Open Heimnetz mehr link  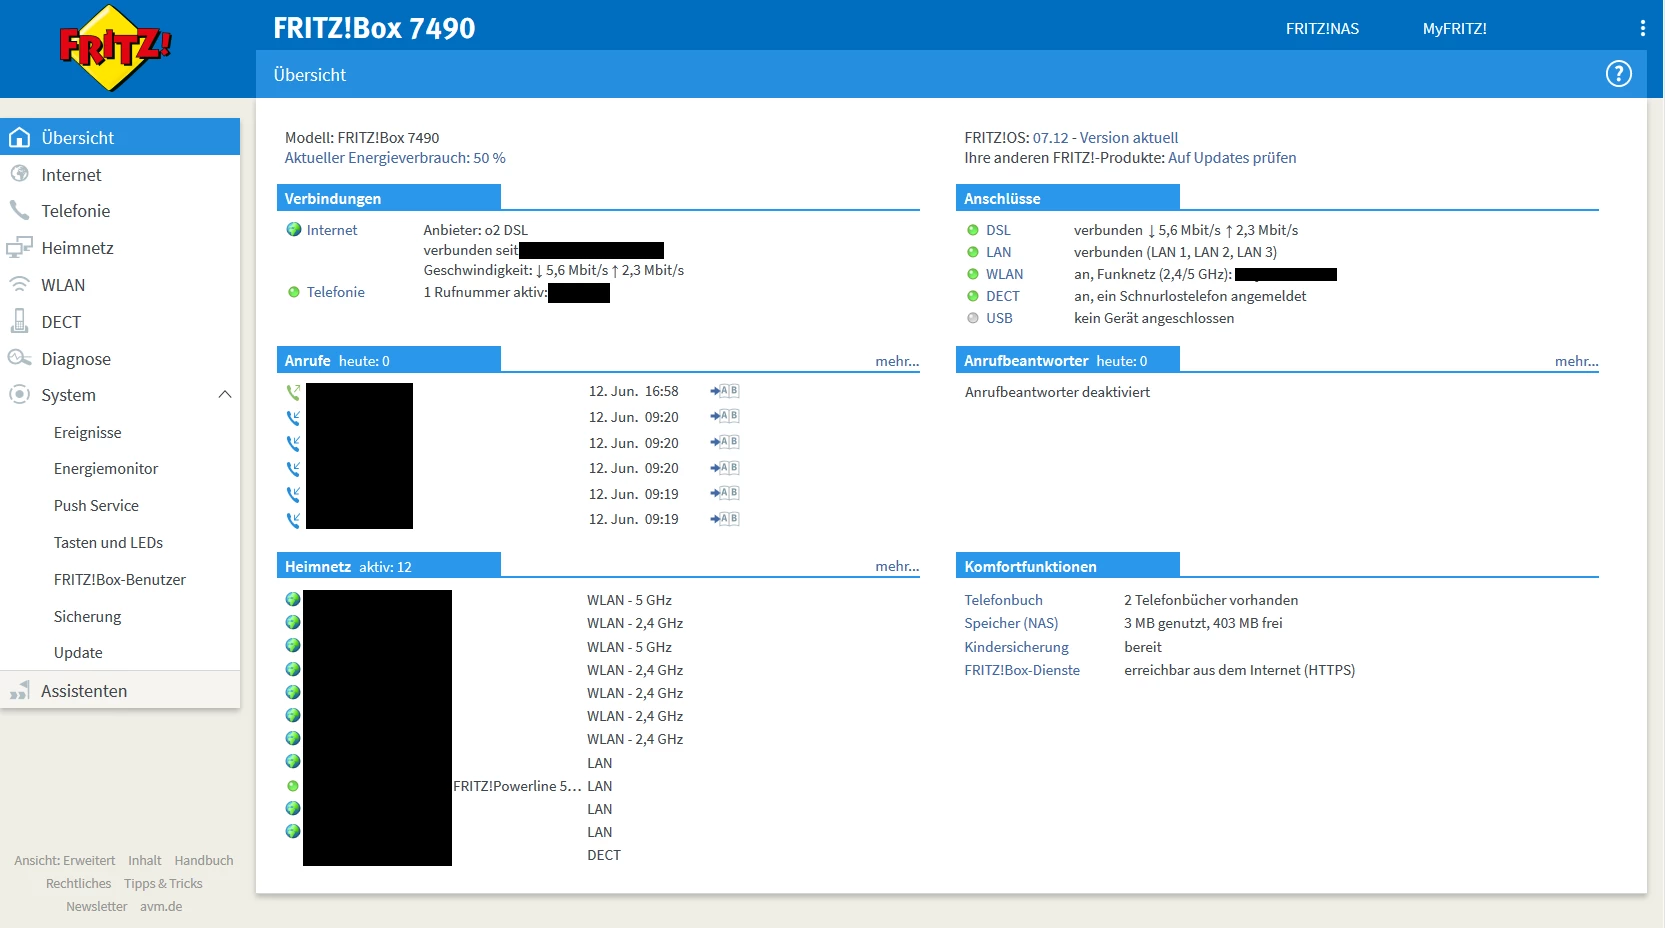pos(897,566)
